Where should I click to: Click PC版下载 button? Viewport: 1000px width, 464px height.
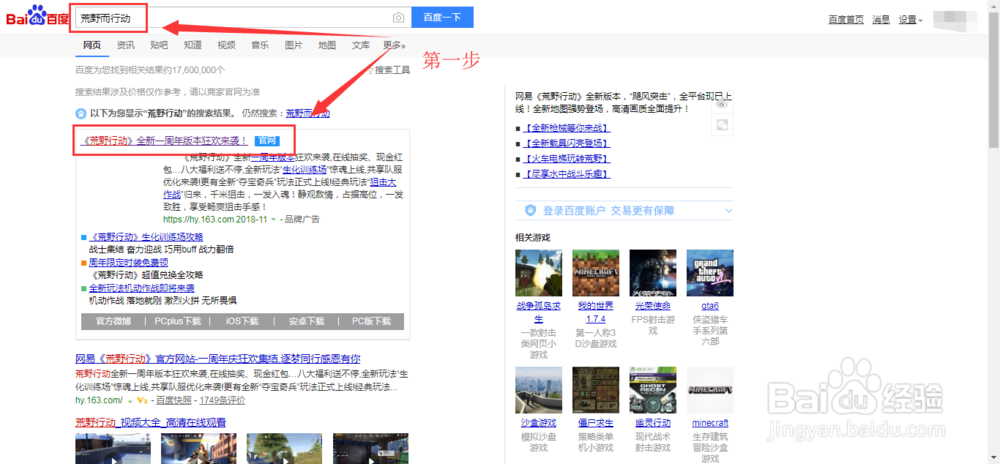tap(371, 321)
